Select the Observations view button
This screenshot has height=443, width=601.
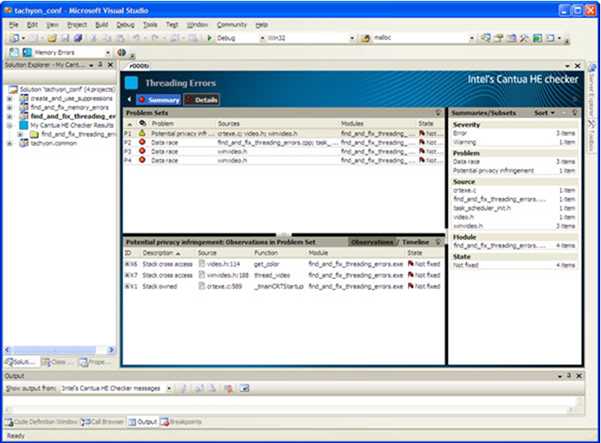tap(372, 242)
